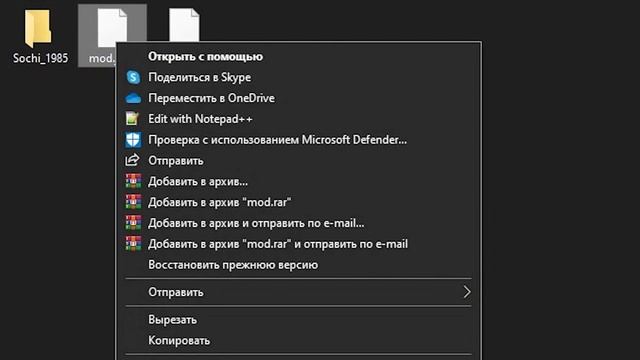Choose Копировать from the menu
This screenshot has height=360, width=640.
coord(179,340)
